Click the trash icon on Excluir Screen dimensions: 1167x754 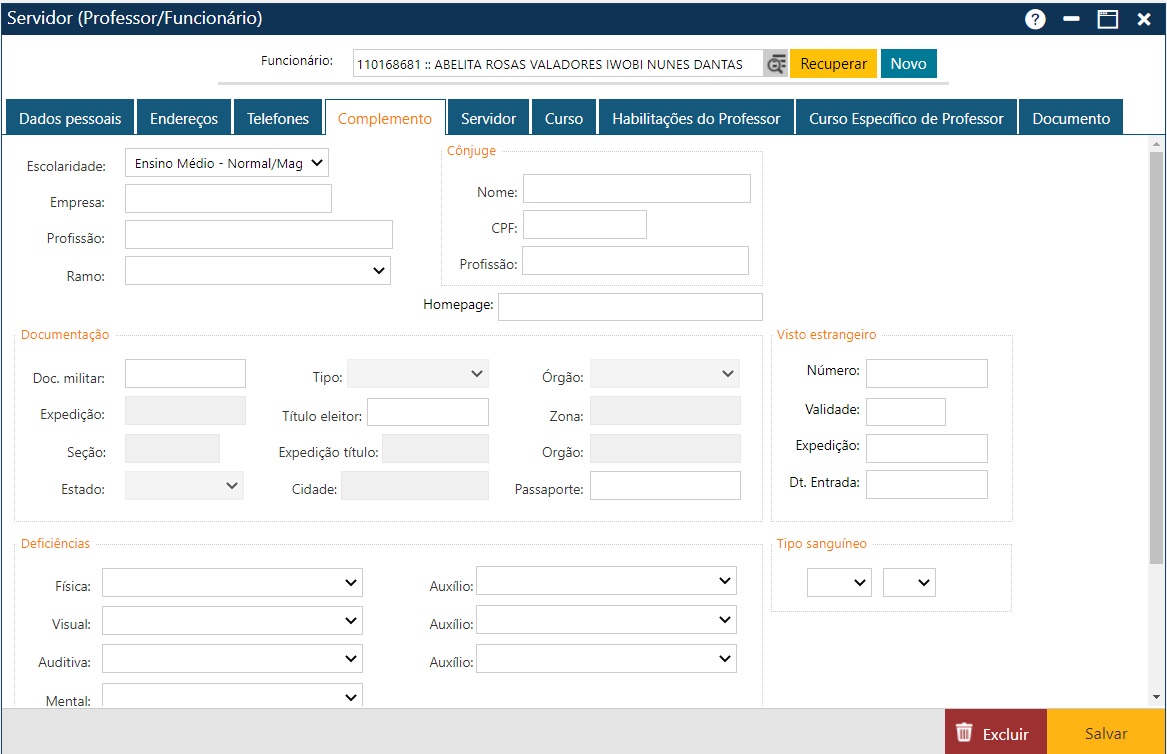[x=964, y=733]
